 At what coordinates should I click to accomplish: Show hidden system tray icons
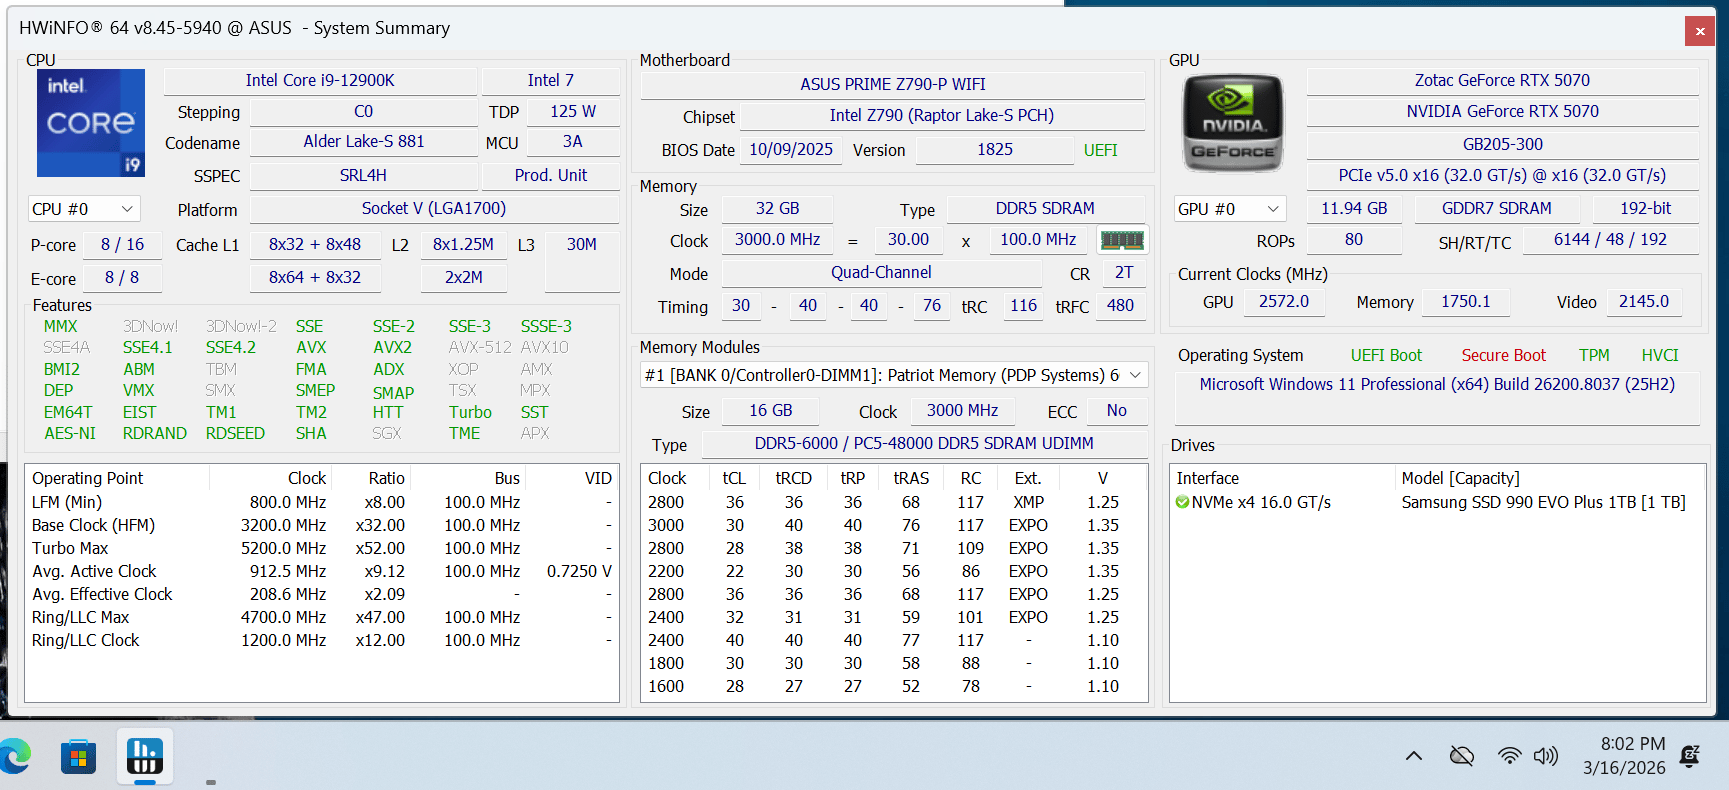tap(1414, 756)
